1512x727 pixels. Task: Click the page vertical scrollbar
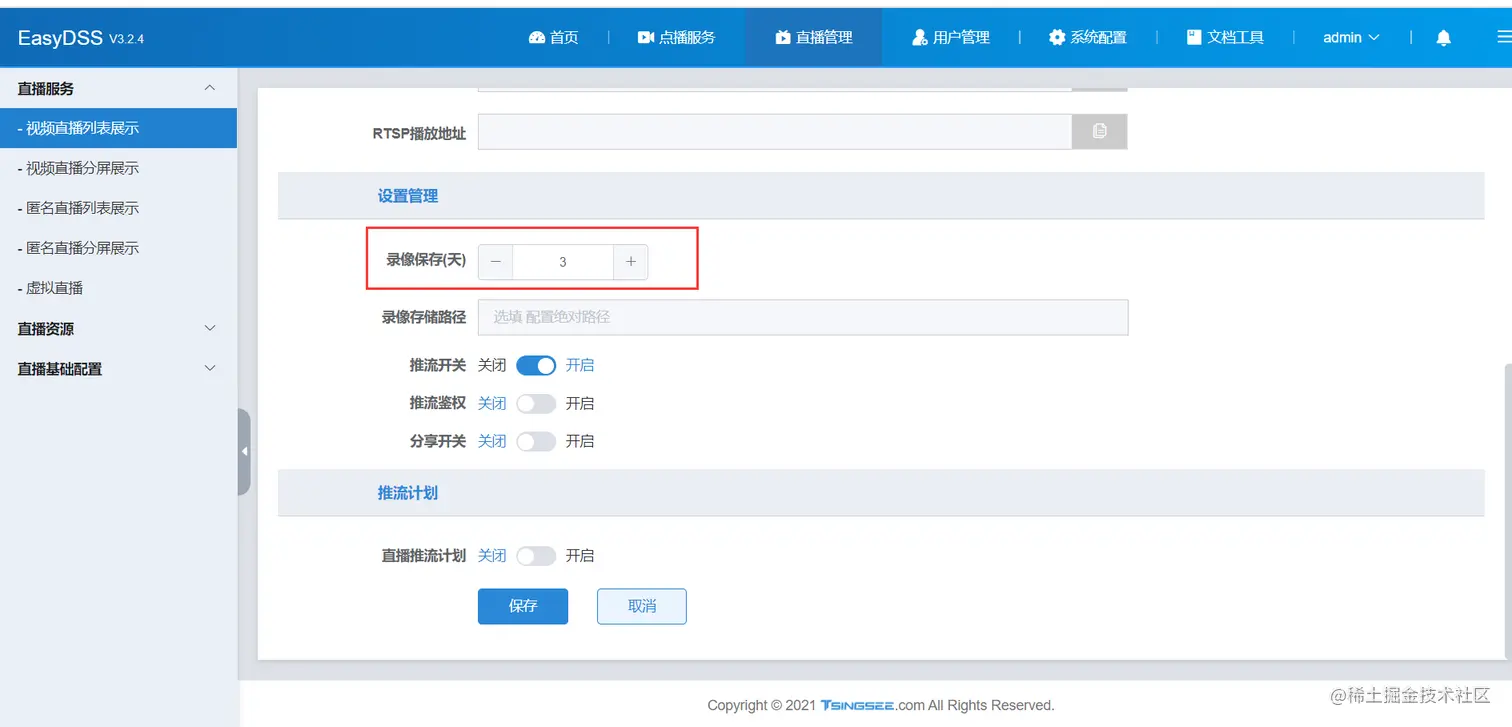[x=1507, y=512]
